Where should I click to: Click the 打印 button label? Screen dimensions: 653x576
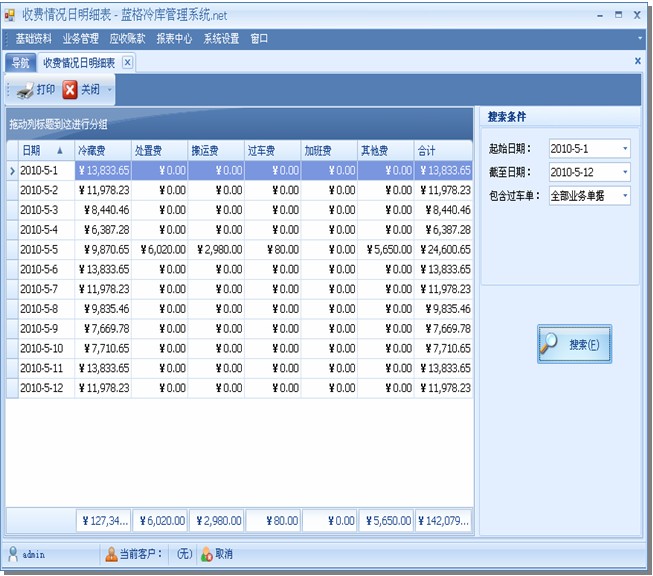46,90
